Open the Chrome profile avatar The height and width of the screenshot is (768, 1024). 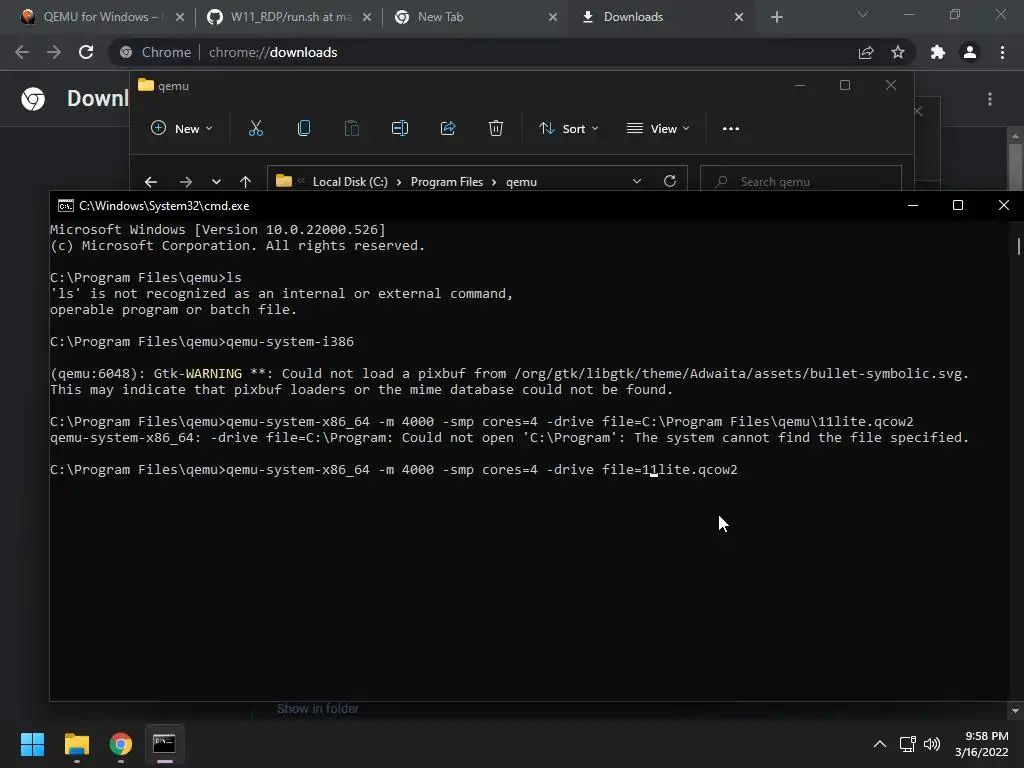(970, 52)
